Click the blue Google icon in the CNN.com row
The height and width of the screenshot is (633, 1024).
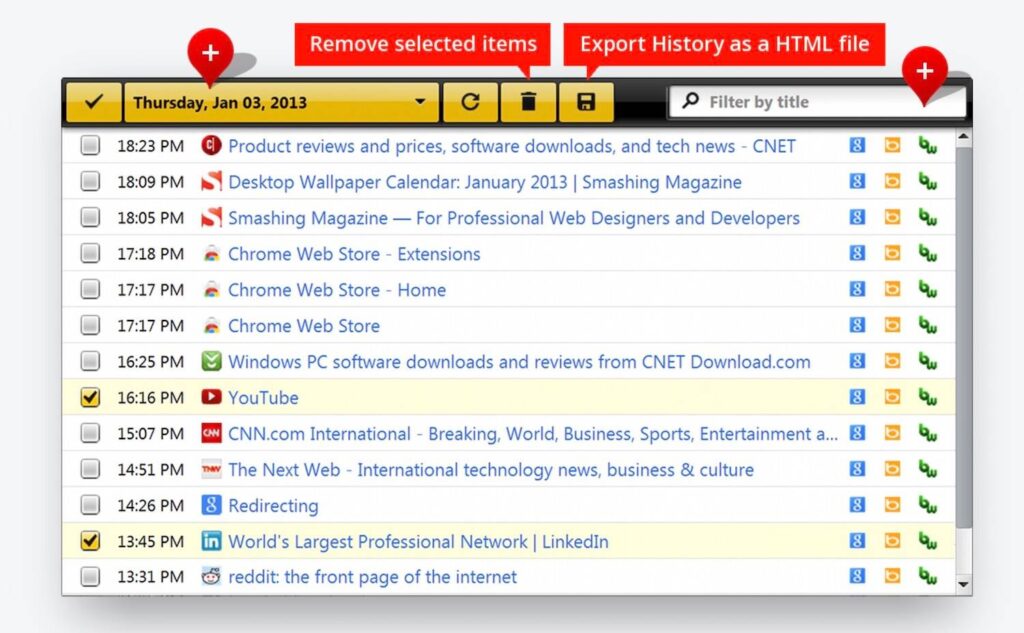(857, 432)
